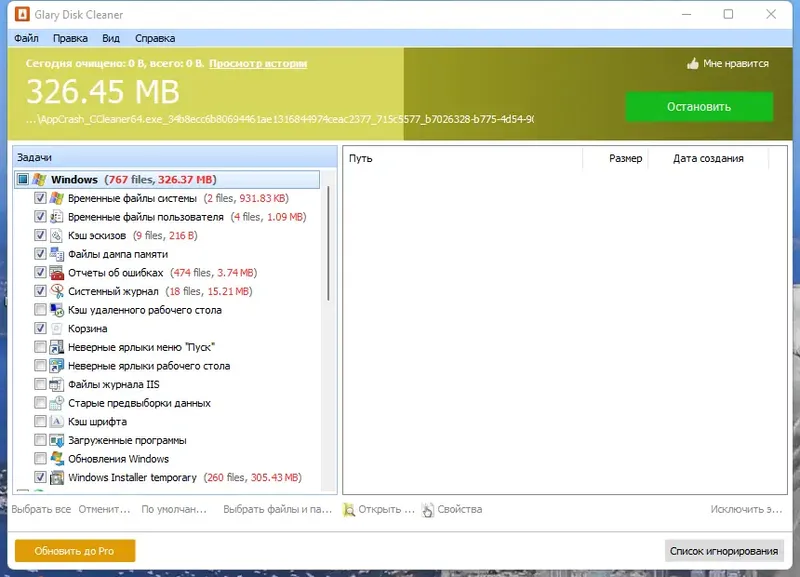Click the Неверные ярлыки рабочего стола icon
The image size is (800, 577).
coord(57,366)
